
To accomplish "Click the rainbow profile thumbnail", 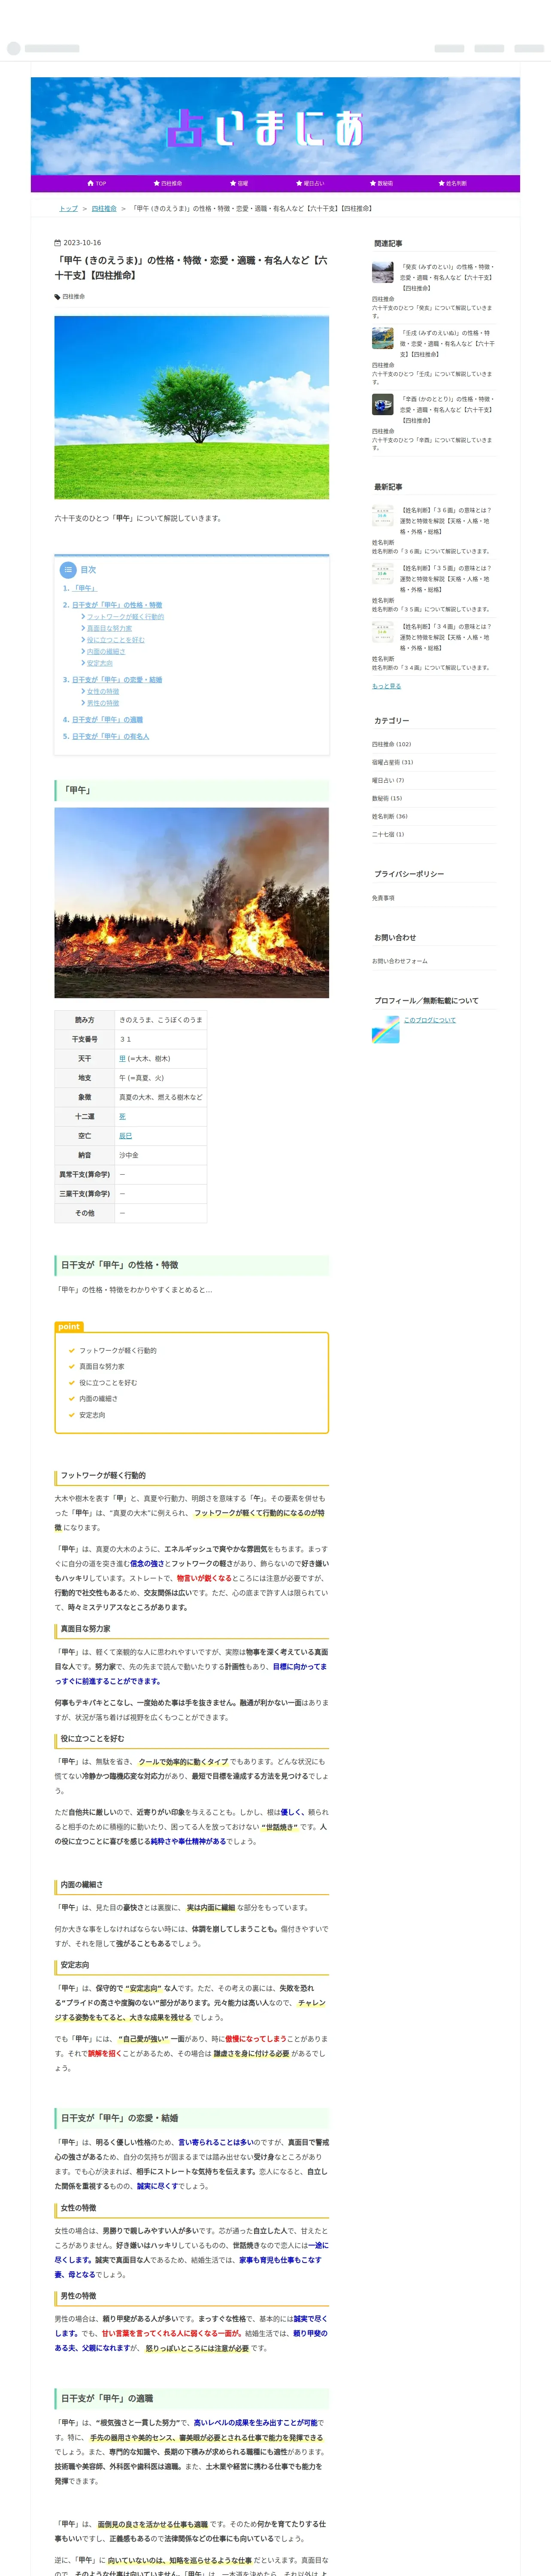I will pos(385,1029).
